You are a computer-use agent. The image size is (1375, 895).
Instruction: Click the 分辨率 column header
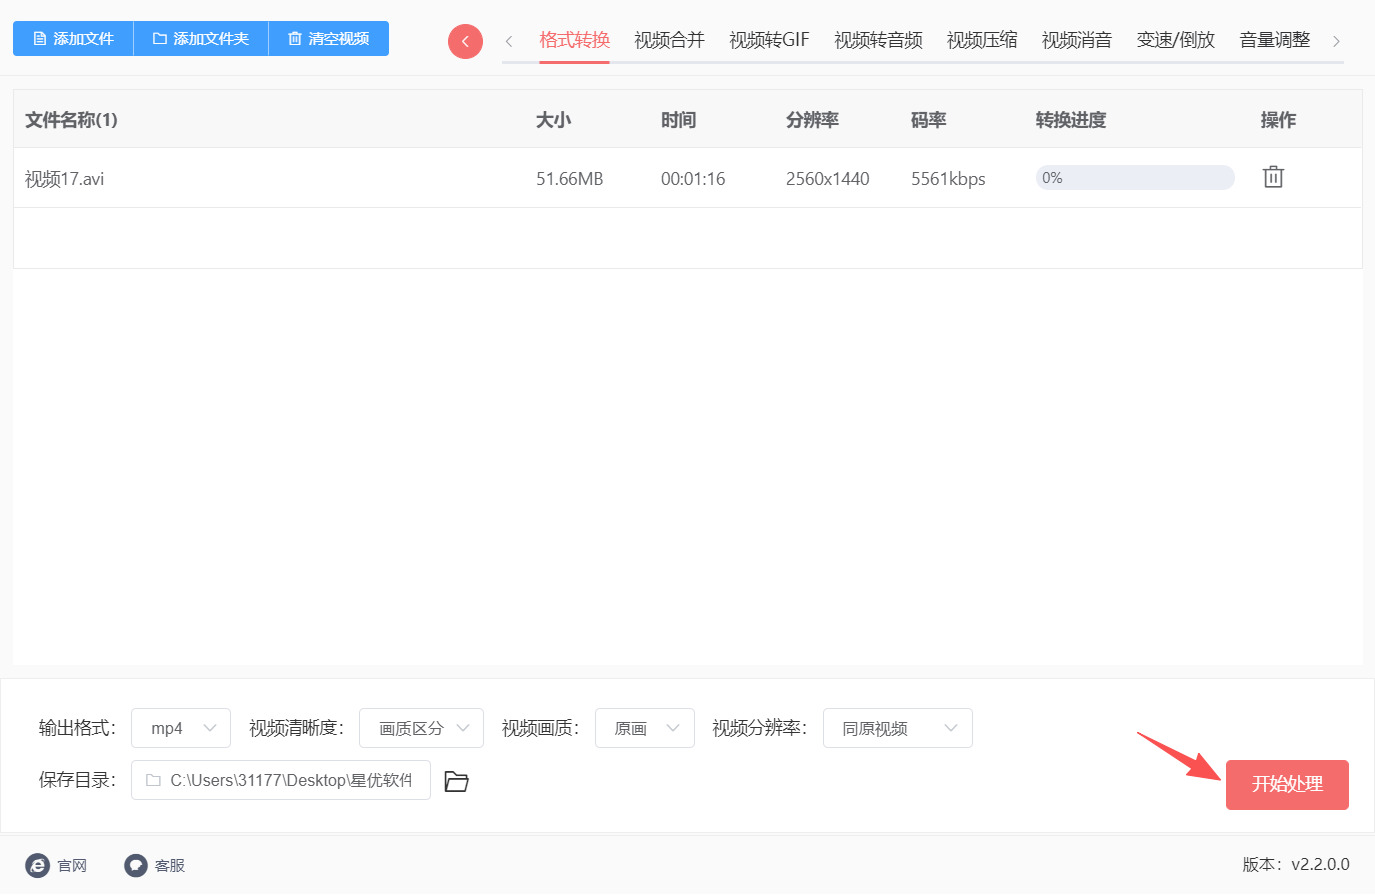[812, 120]
